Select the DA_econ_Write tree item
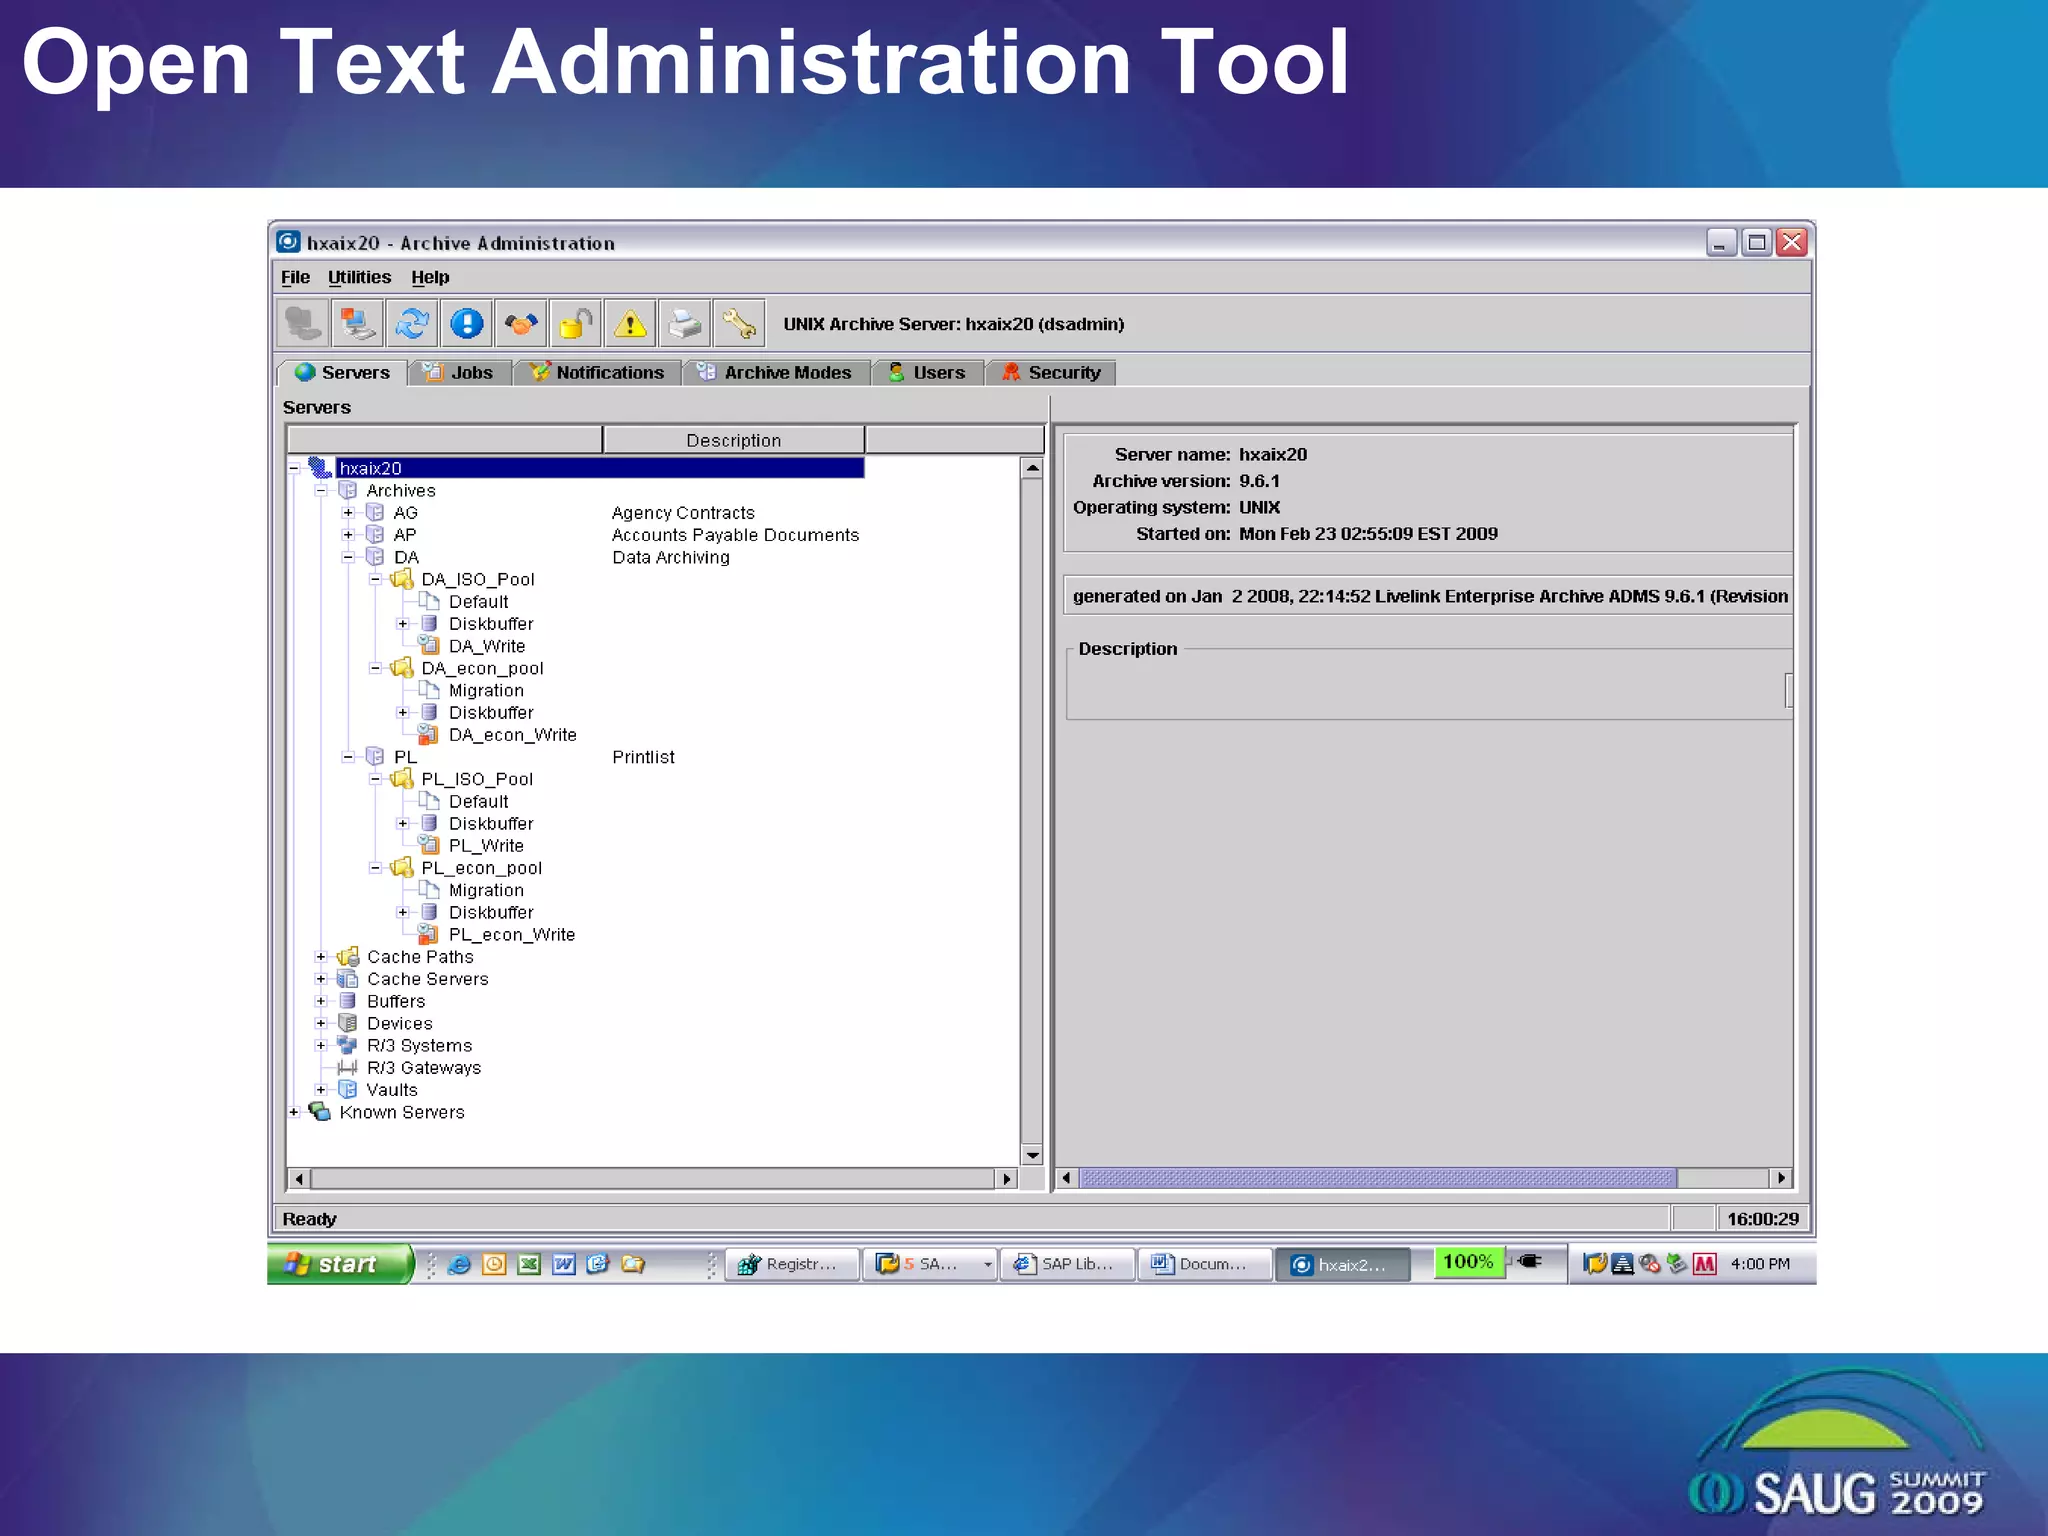 tap(513, 735)
